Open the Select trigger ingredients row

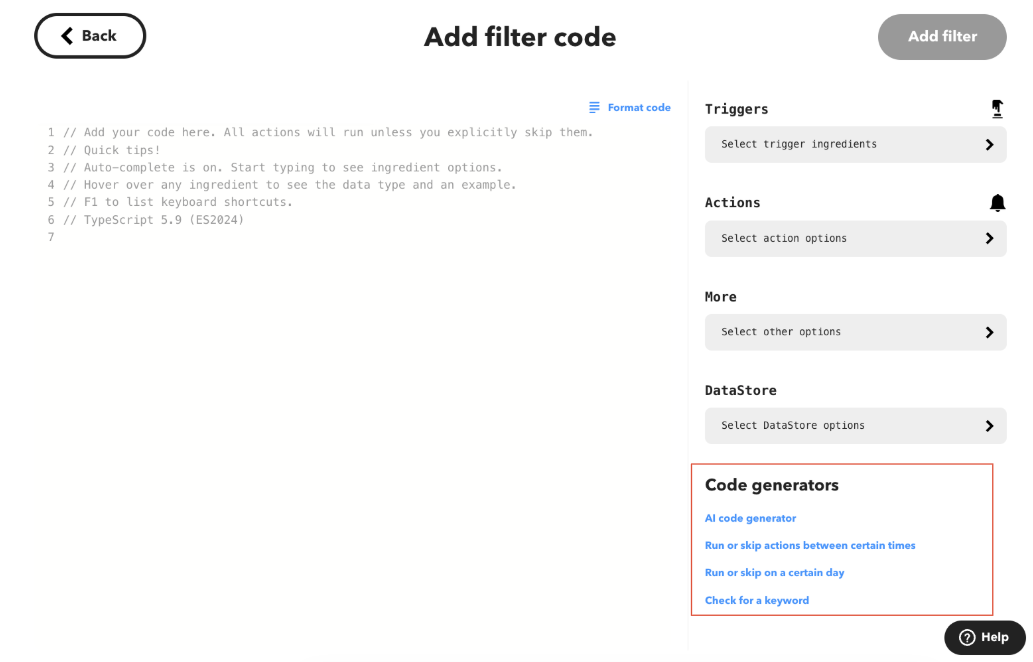tap(855, 144)
